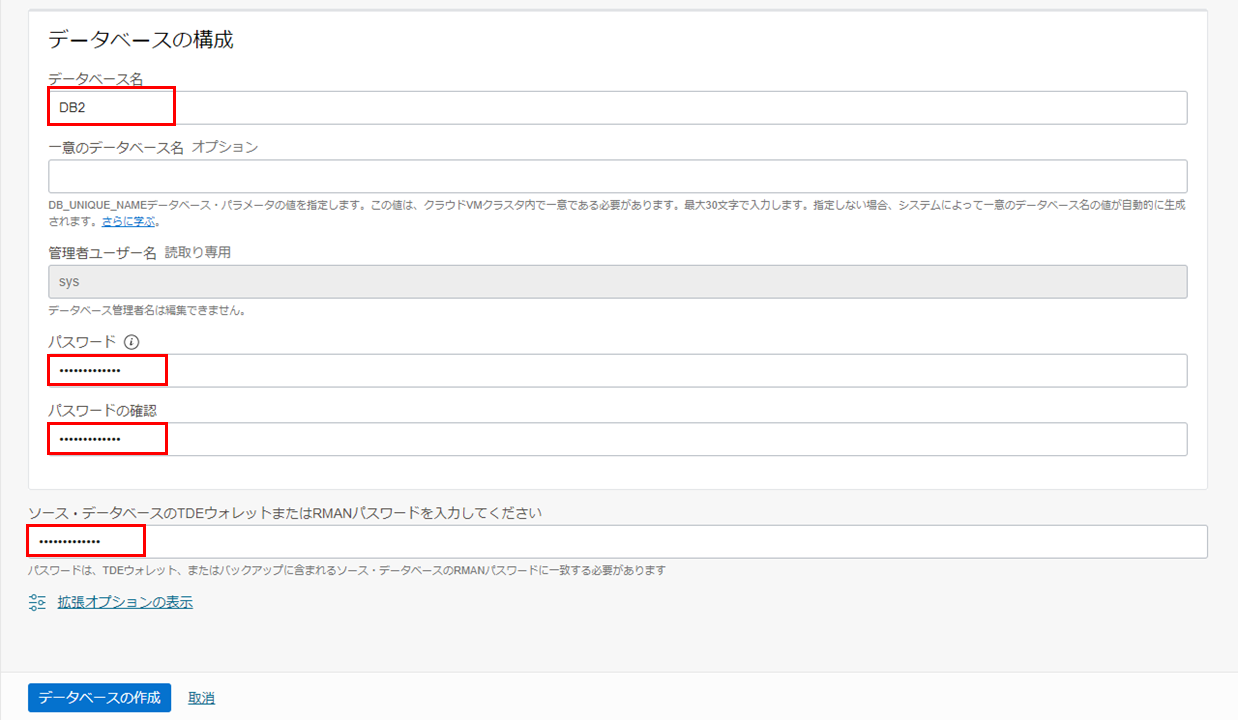This screenshot has height=720, width=1238.
Task: Click the read-only sys administrator field
Action: [x=617, y=282]
